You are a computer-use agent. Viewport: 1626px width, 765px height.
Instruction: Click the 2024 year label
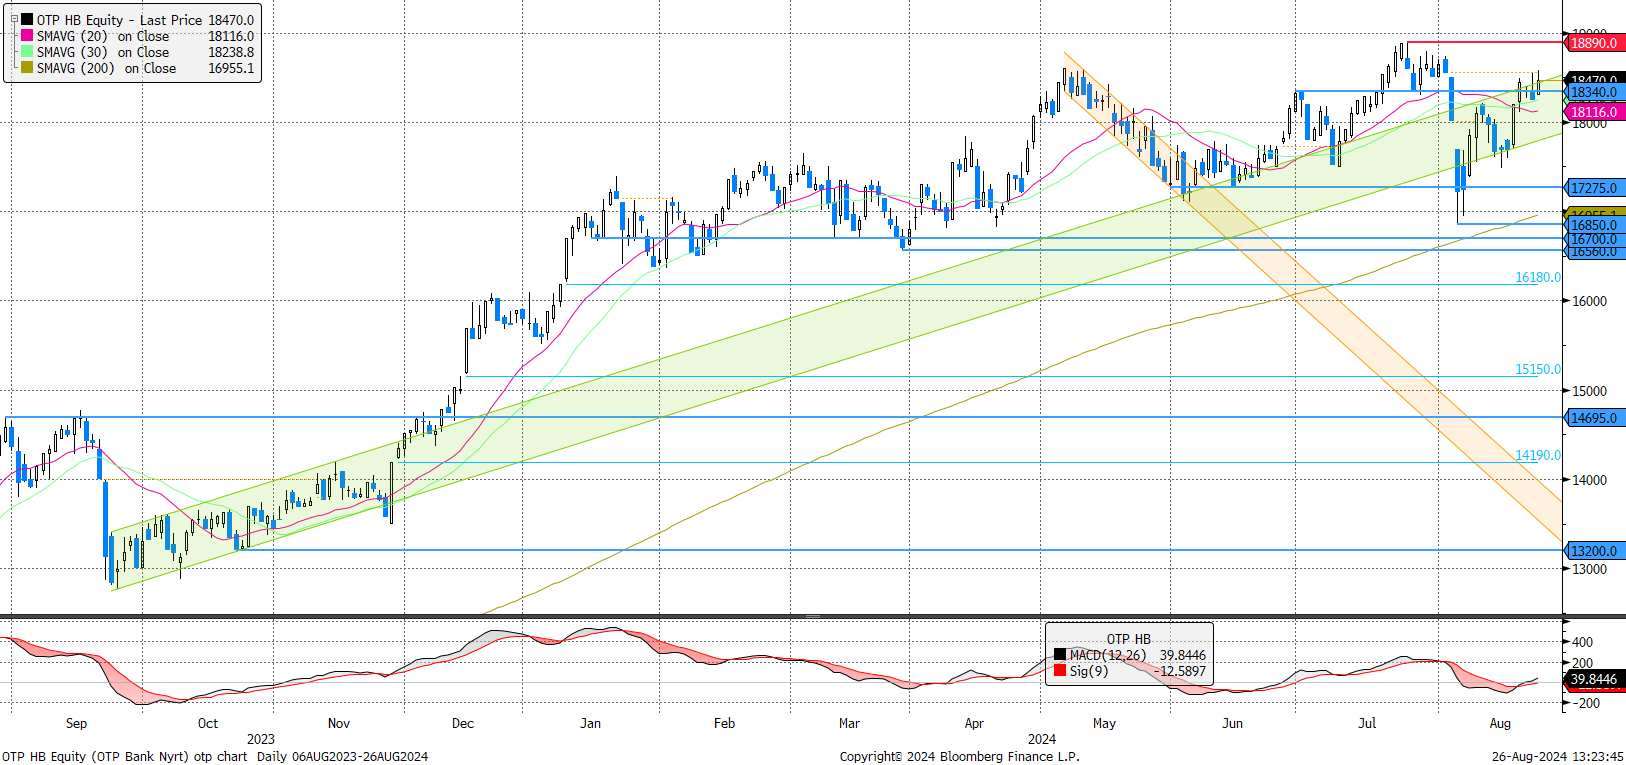click(x=1042, y=739)
